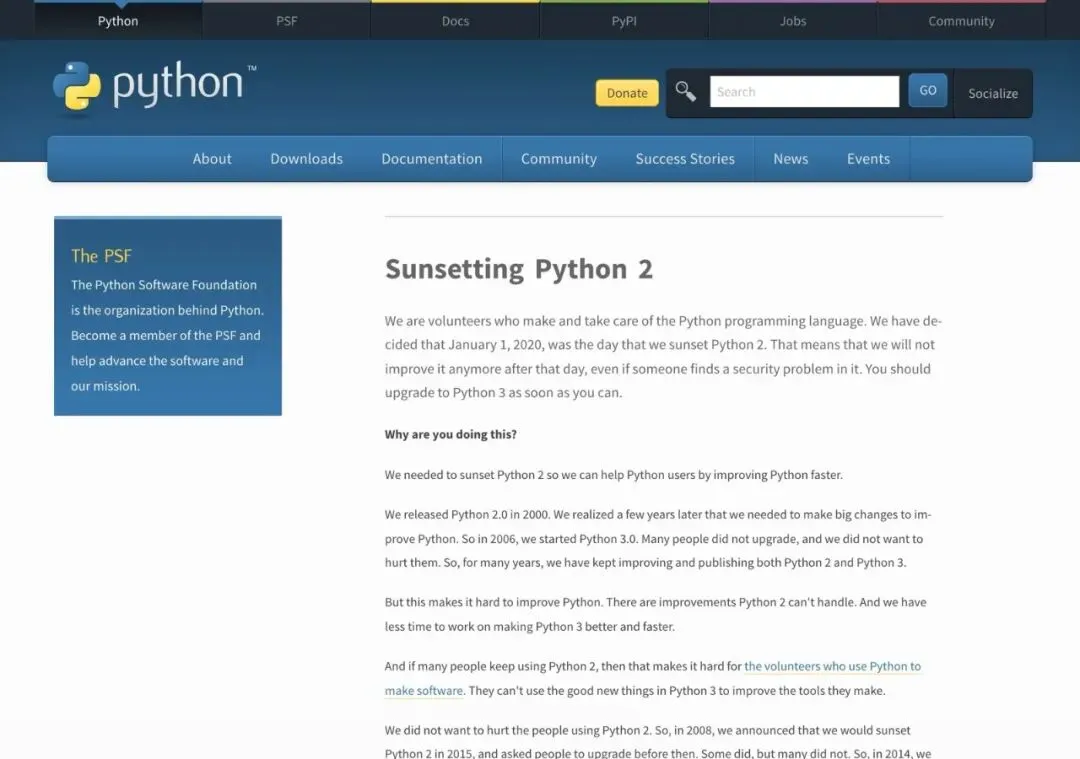Image resolution: width=1080 pixels, height=759 pixels.
Task: Open the Events navigation menu
Action: point(869,159)
